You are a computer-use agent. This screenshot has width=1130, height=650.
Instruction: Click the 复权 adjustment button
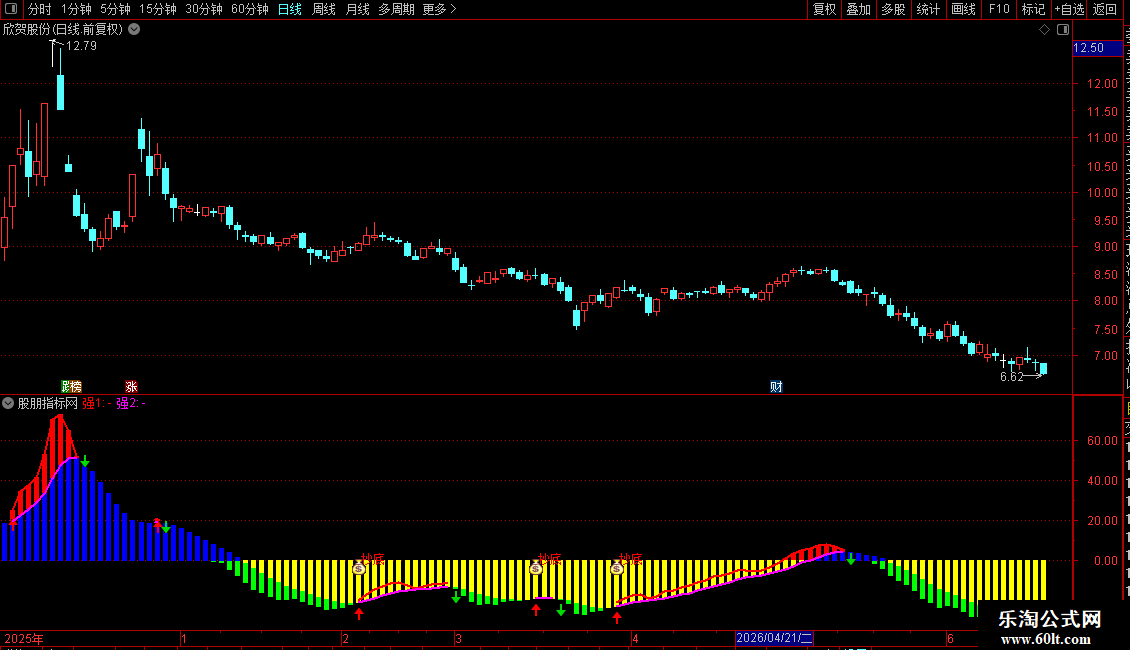[824, 9]
